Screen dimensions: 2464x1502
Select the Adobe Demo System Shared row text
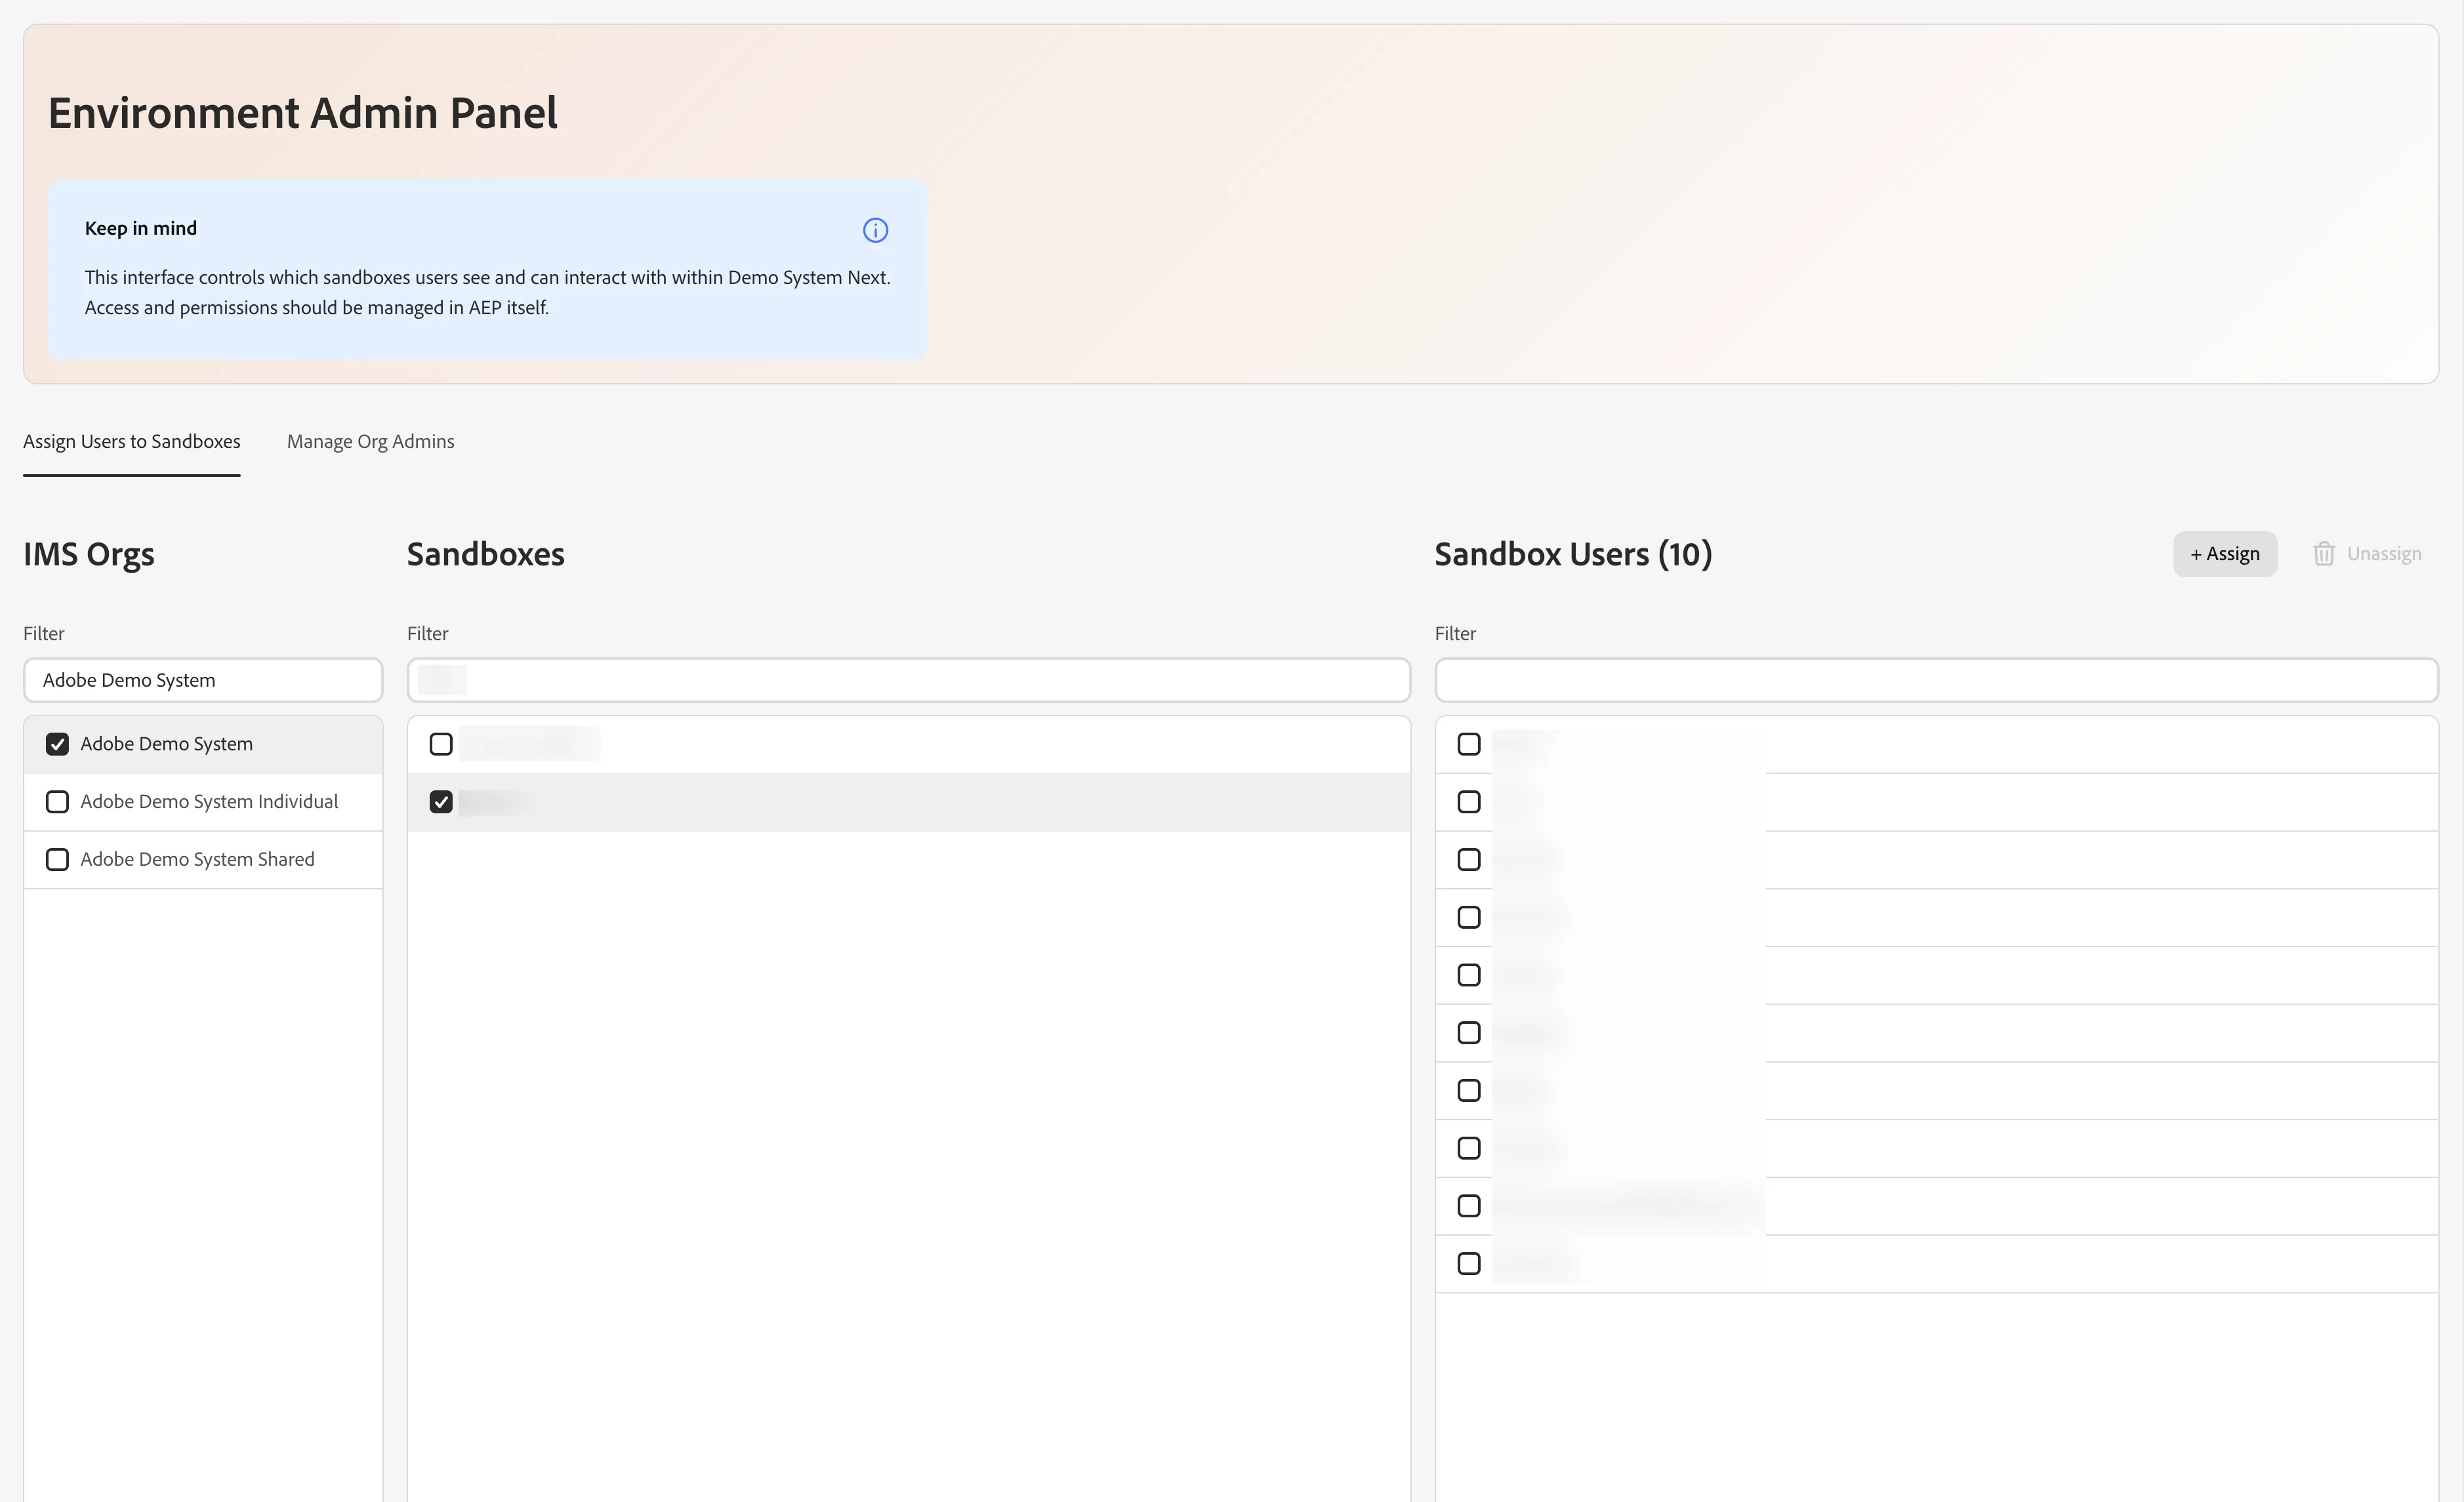click(x=197, y=860)
